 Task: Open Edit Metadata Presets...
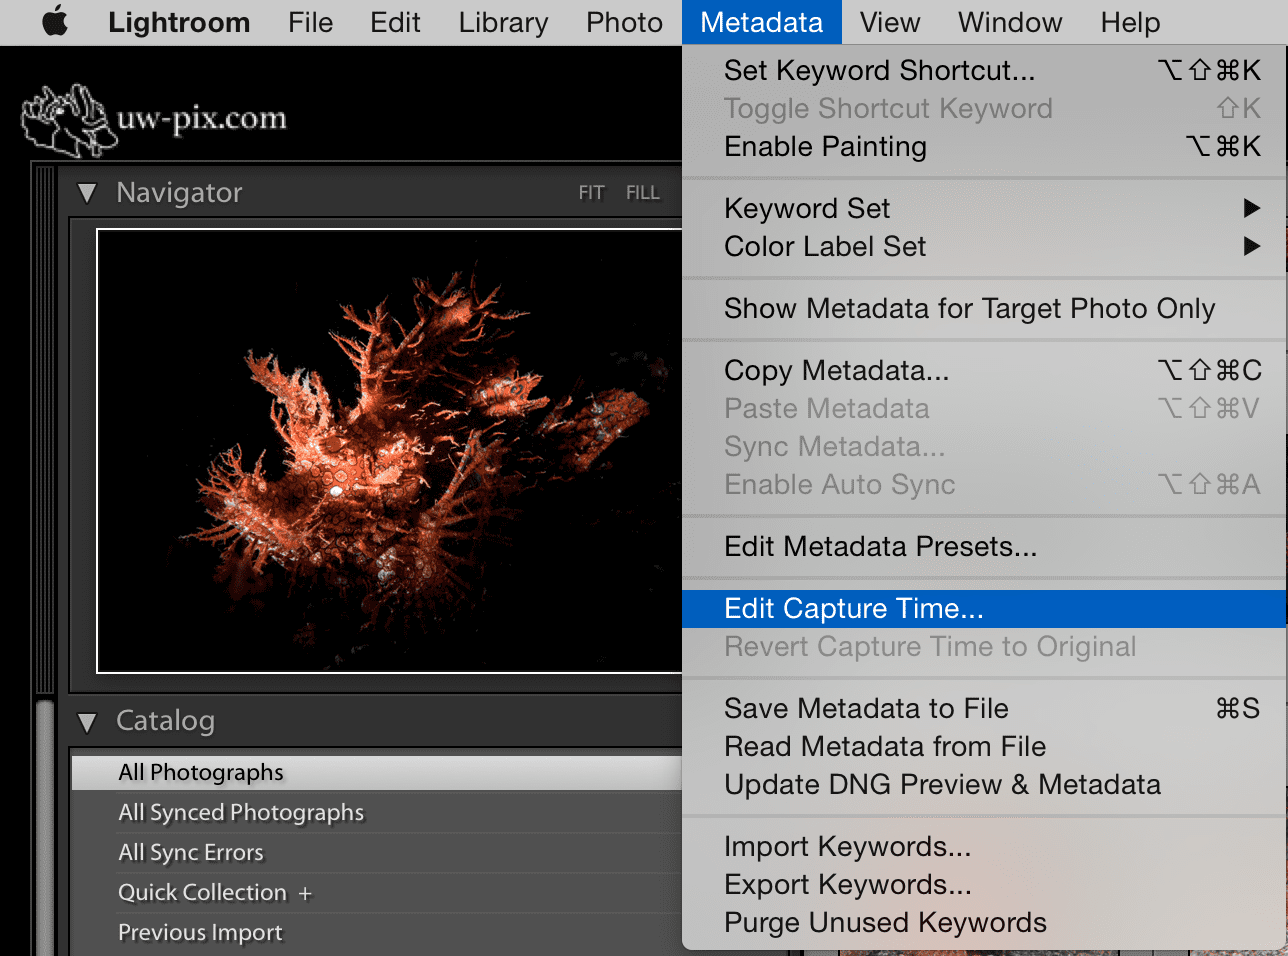[984, 546]
